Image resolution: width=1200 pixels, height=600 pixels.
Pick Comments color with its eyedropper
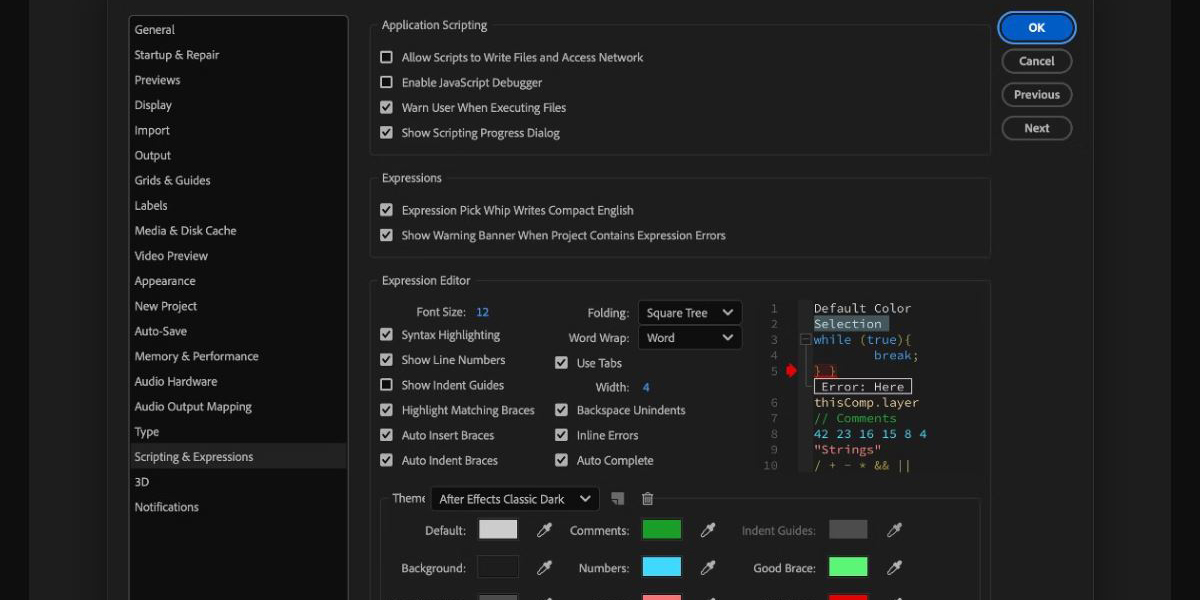coord(708,530)
